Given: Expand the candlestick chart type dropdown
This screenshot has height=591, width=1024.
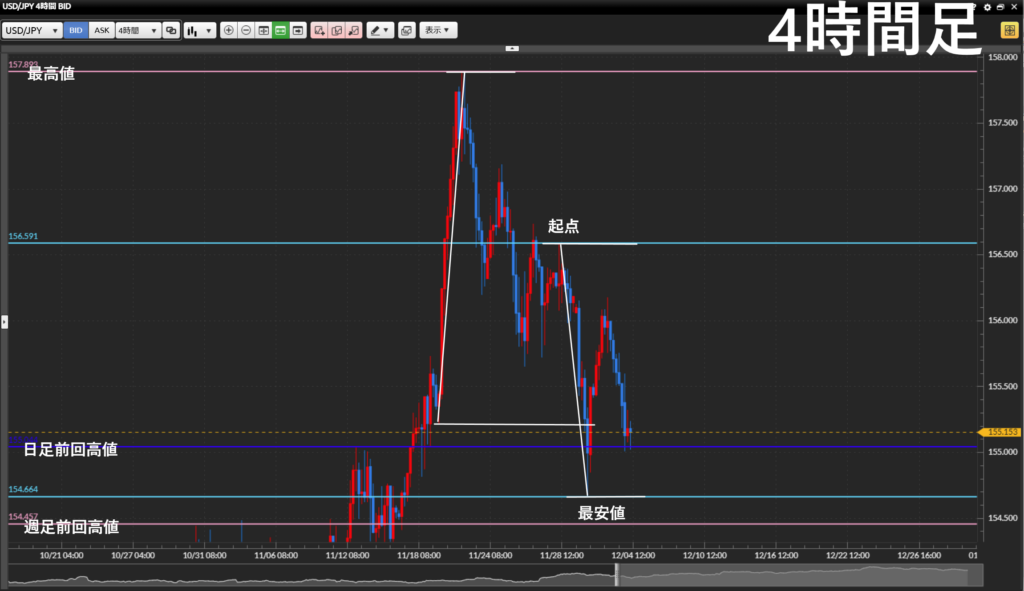Looking at the screenshot, I should click(x=200, y=31).
